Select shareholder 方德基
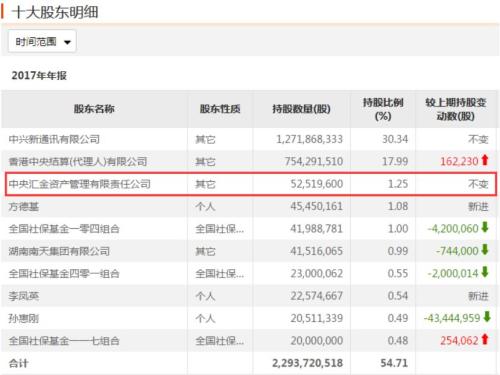Screen dimensions: 500x375 pos(24,207)
